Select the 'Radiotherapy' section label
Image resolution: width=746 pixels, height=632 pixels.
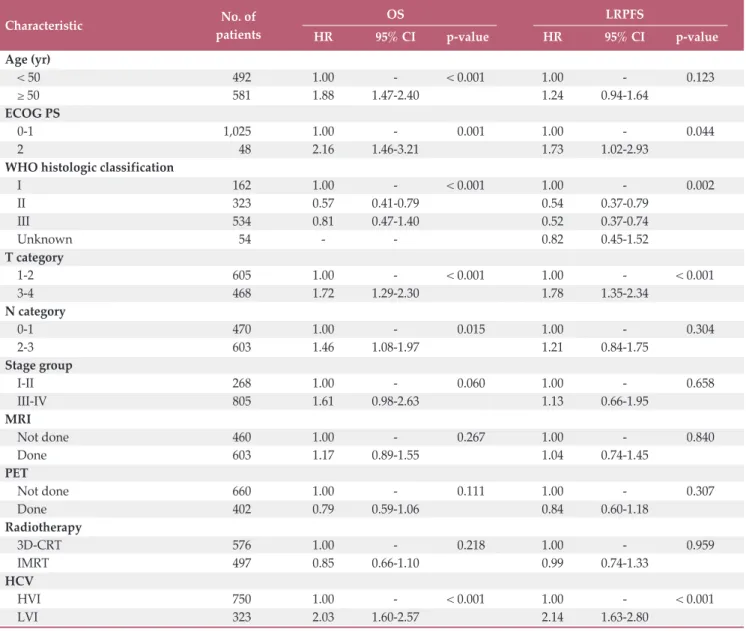43,527
